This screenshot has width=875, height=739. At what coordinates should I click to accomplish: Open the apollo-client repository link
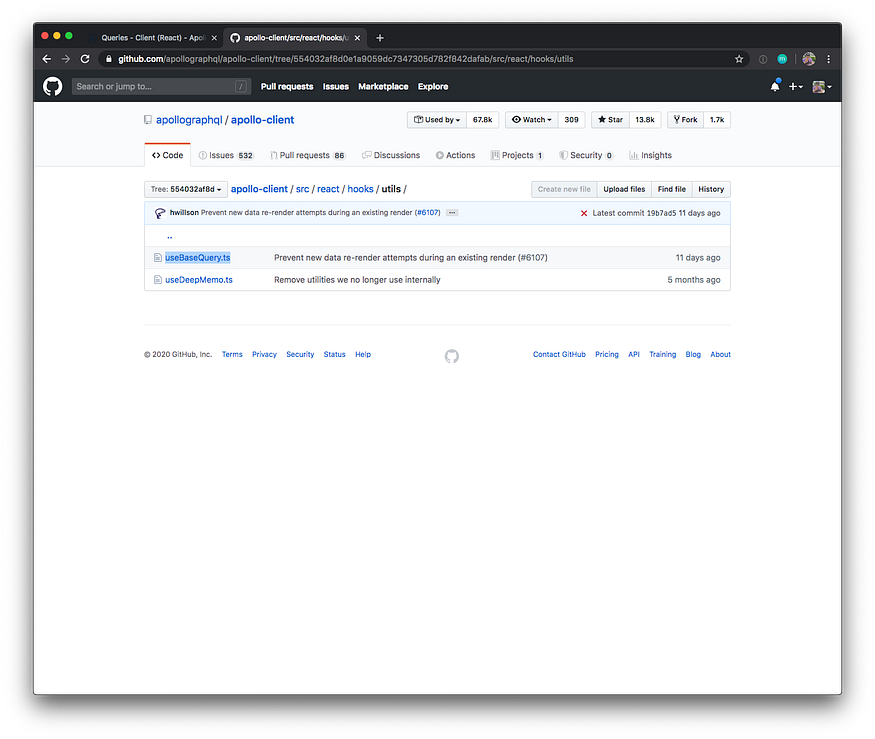click(x=262, y=120)
